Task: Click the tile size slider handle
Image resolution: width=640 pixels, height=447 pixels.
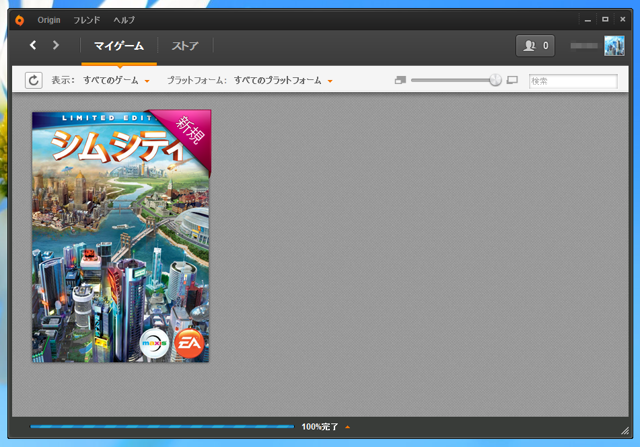Action: pos(495,80)
